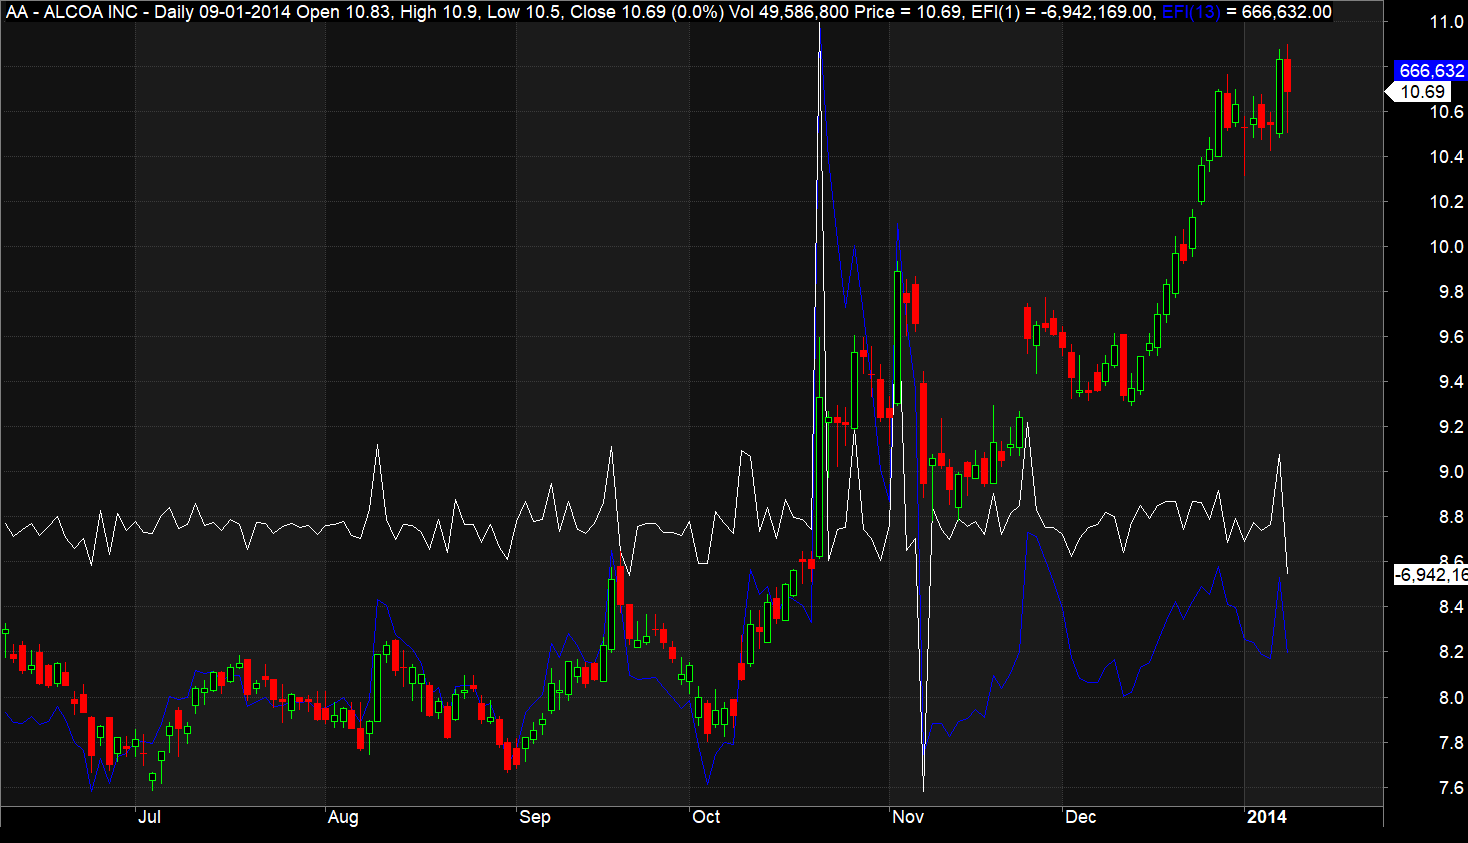Select the Sep month marker on time axis
The image size is (1468, 843).
pos(535,817)
